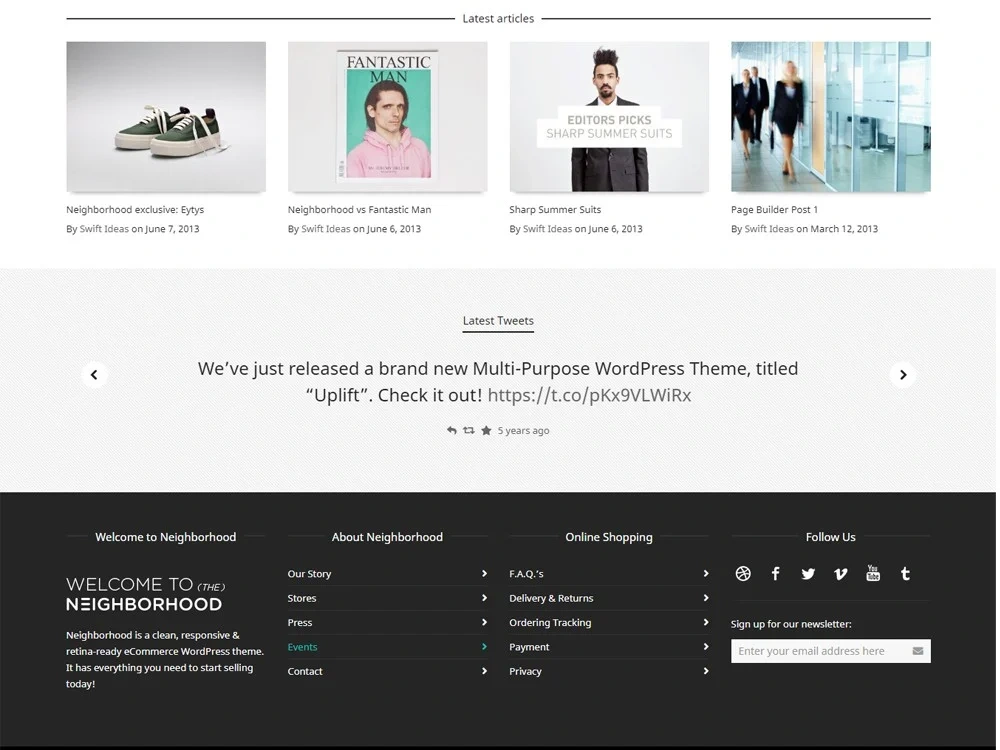Click the '5 years ago' tweet timestamp

point(524,430)
